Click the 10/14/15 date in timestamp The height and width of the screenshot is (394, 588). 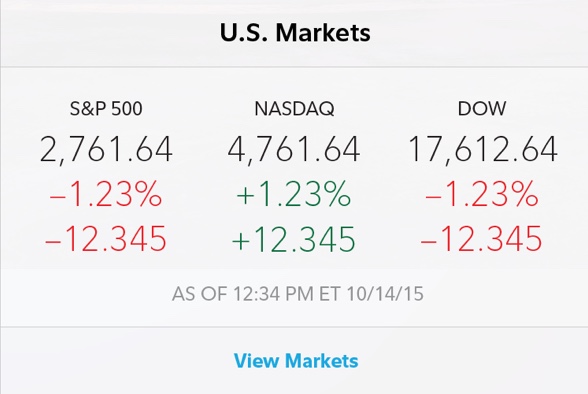coord(385,294)
